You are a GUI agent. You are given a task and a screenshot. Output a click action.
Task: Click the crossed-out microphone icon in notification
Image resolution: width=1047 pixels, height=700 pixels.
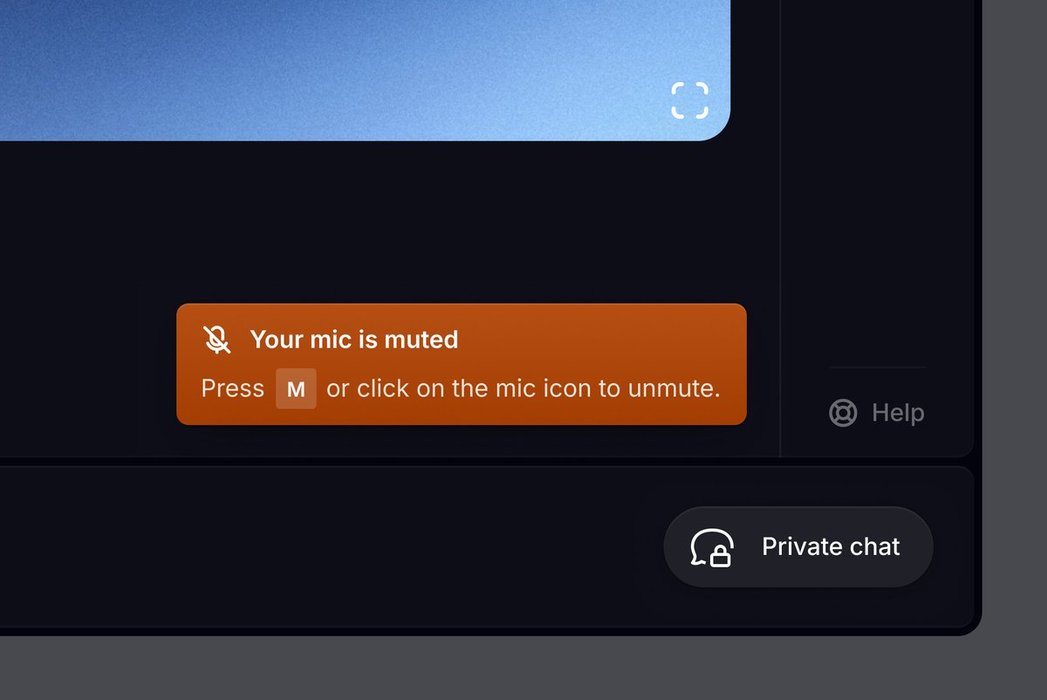coord(217,339)
